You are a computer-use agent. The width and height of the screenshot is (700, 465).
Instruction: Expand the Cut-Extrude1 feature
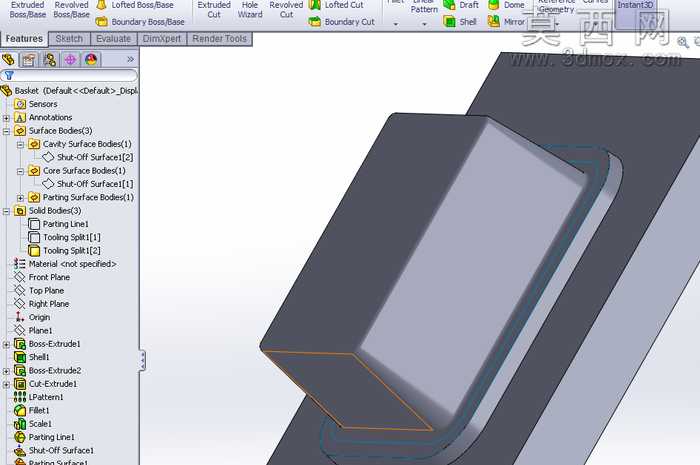(6, 384)
